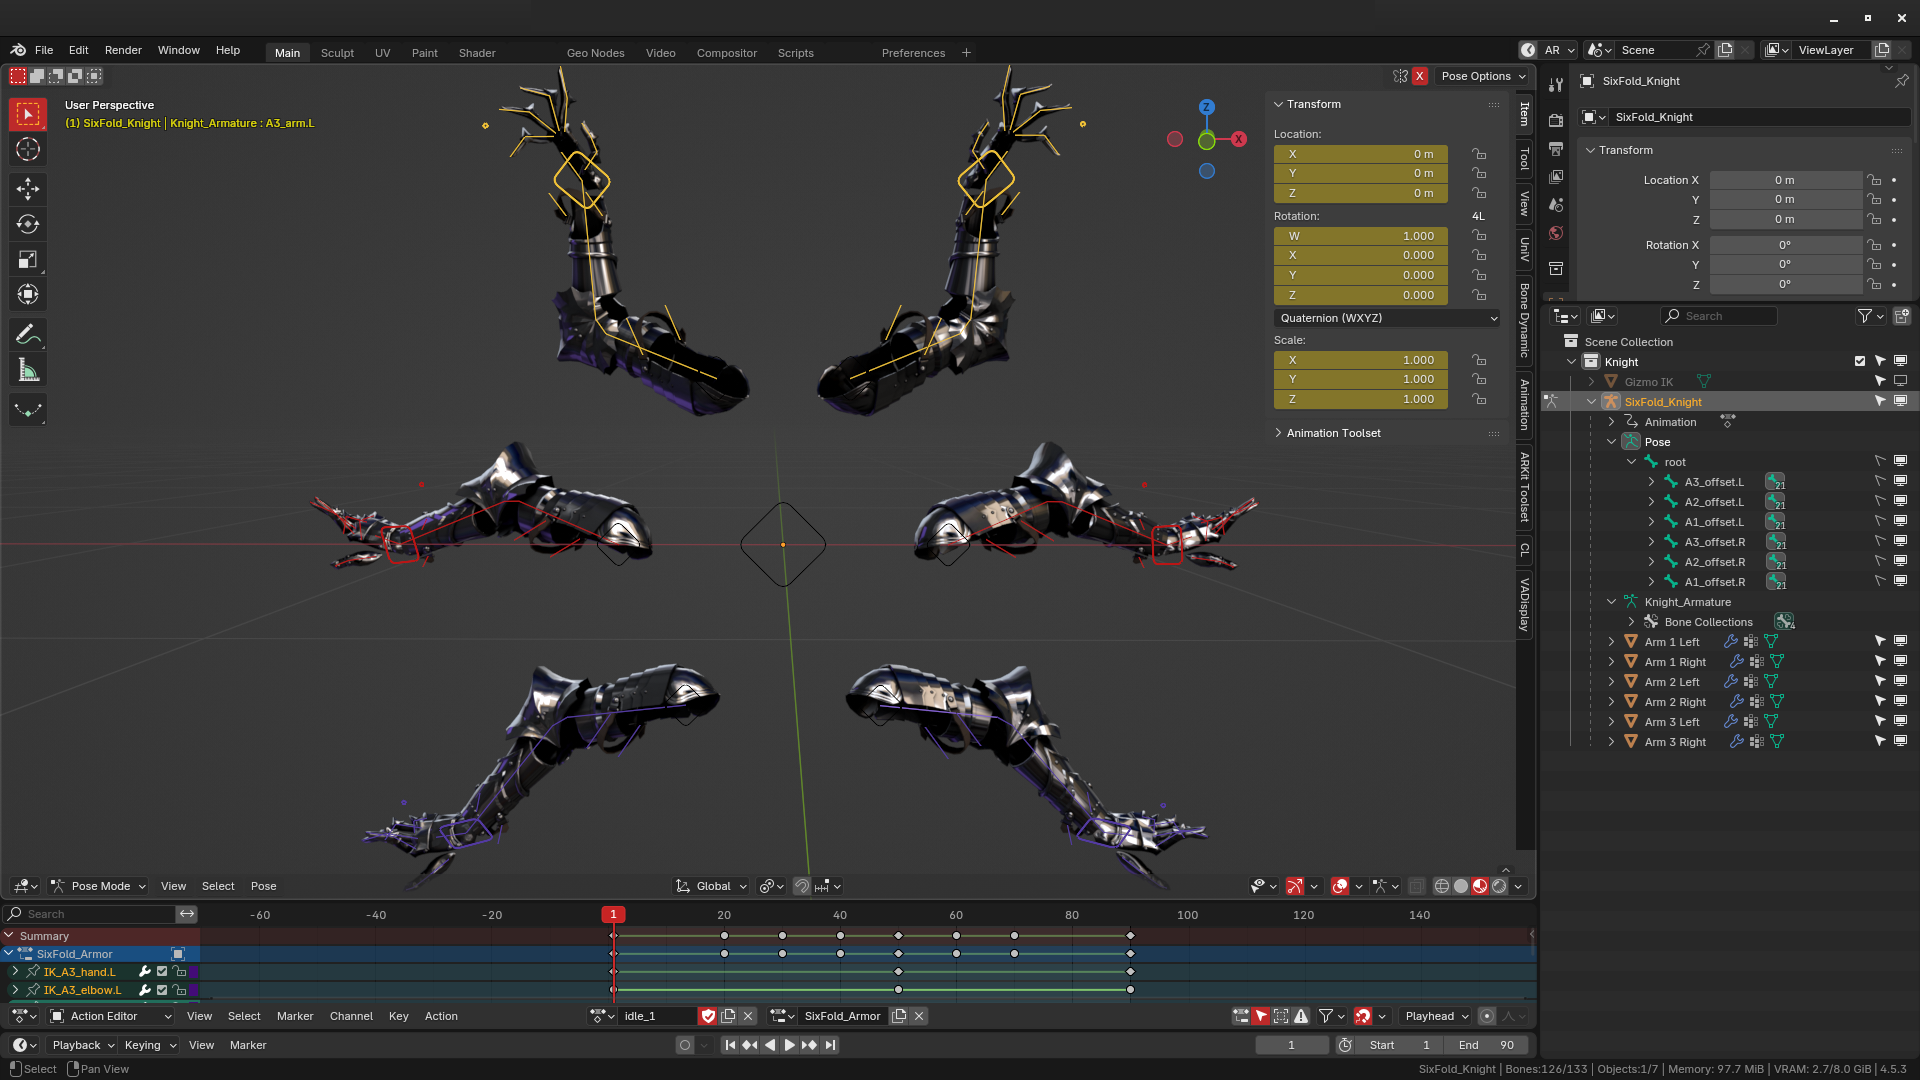This screenshot has height=1080, width=1920.
Task: Toggle Knight collection exclude checkbox
Action: pyautogui.click(x=1860, y=362)
